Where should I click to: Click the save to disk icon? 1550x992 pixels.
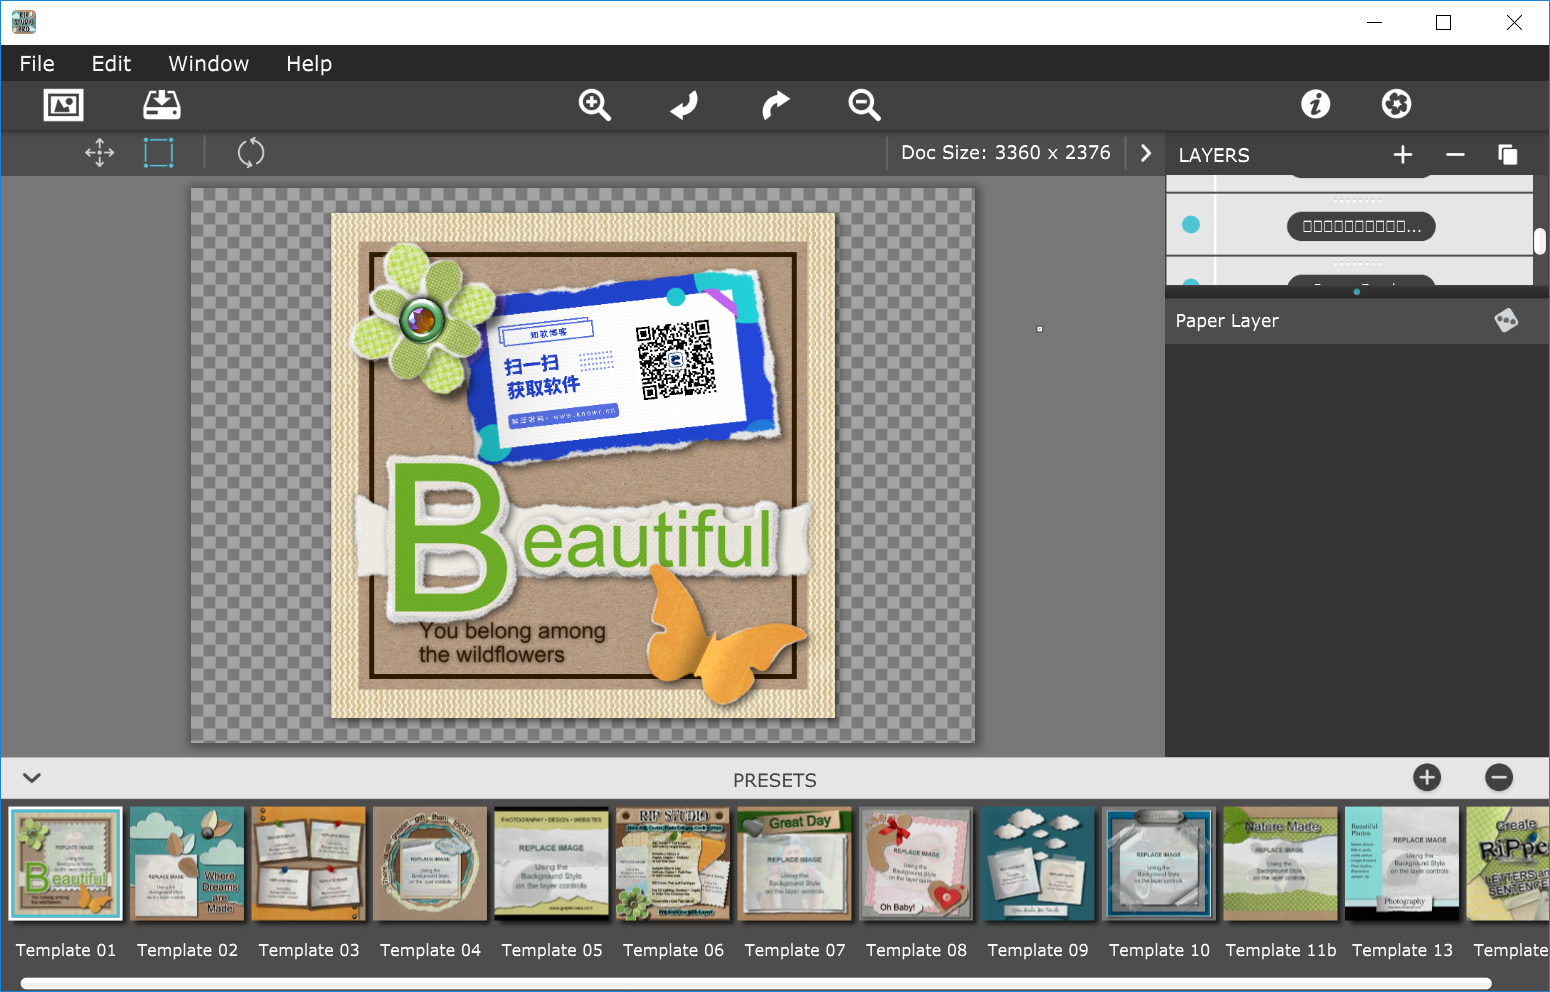[162, 105]
